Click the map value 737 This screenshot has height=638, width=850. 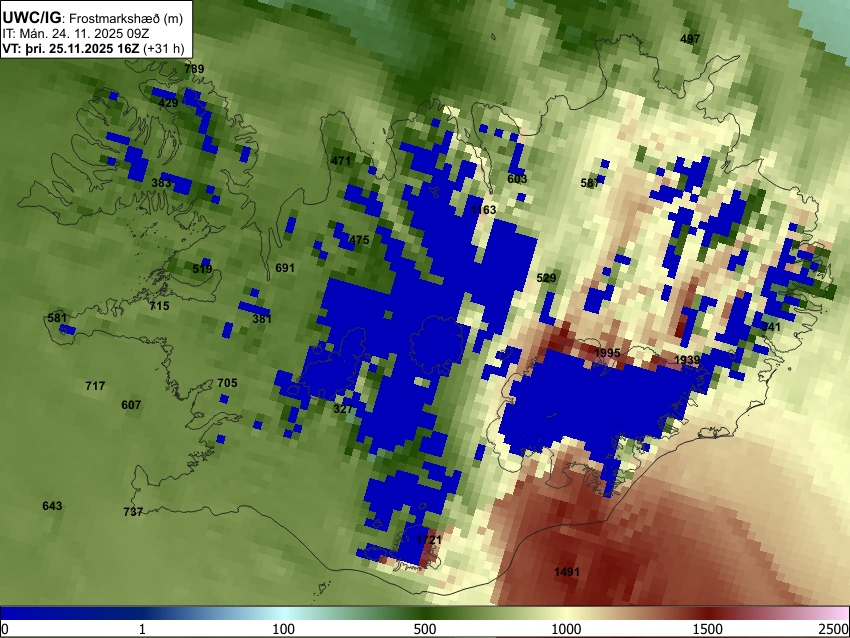click(133, 512)
